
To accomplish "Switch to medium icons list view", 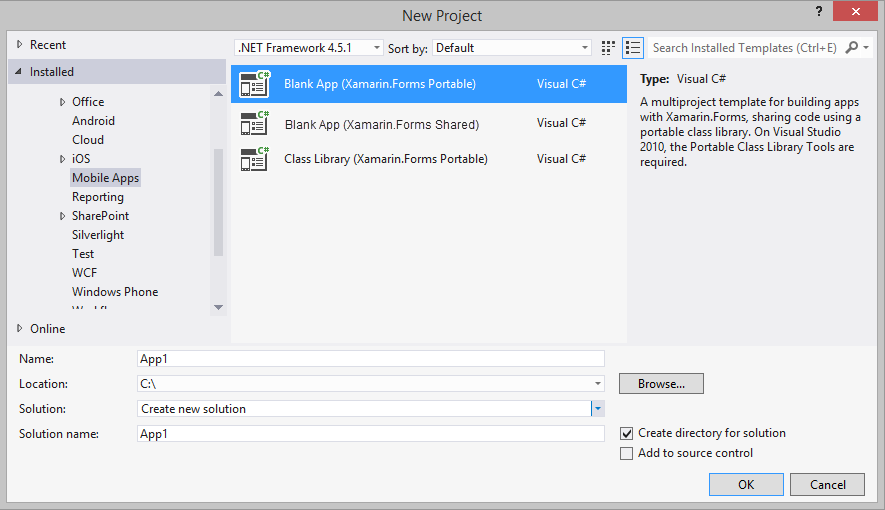I will click(632, 48).
